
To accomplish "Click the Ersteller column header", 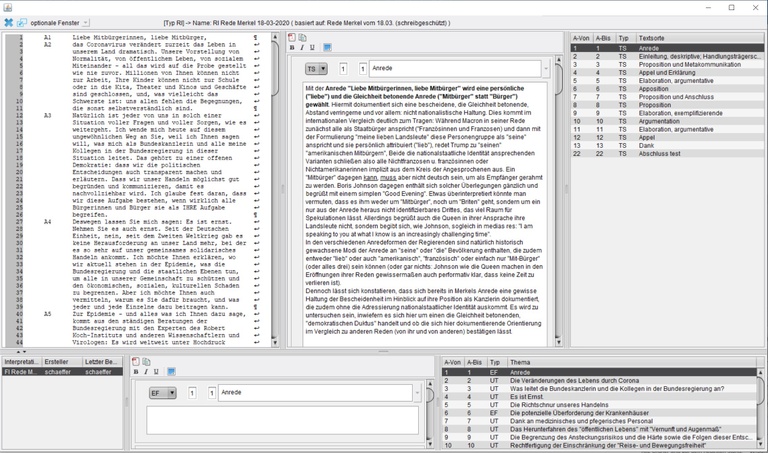I will (x=62, y=362).
